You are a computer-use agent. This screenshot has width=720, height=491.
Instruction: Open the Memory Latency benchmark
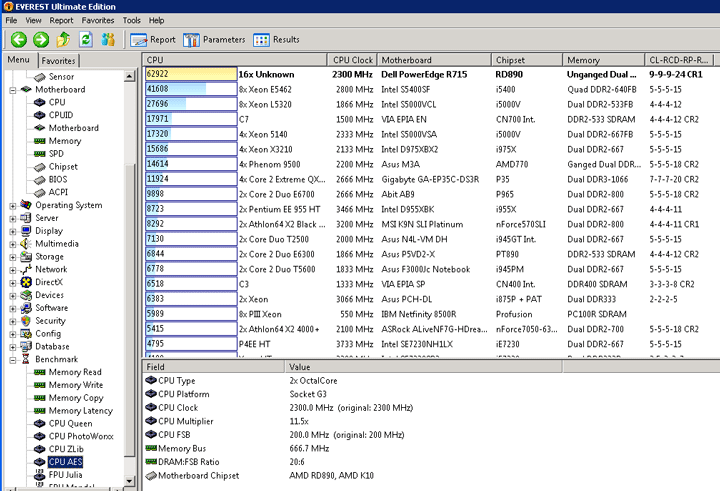80,411
